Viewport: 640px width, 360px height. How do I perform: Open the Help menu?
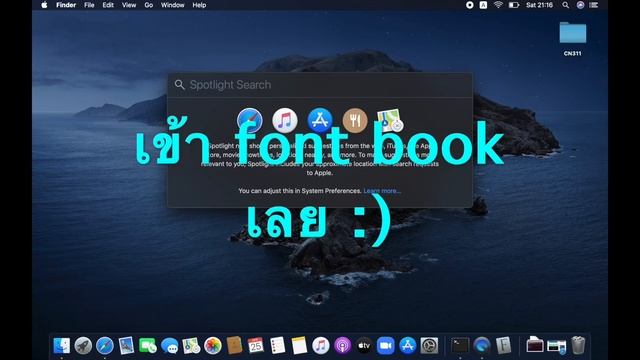199,5
